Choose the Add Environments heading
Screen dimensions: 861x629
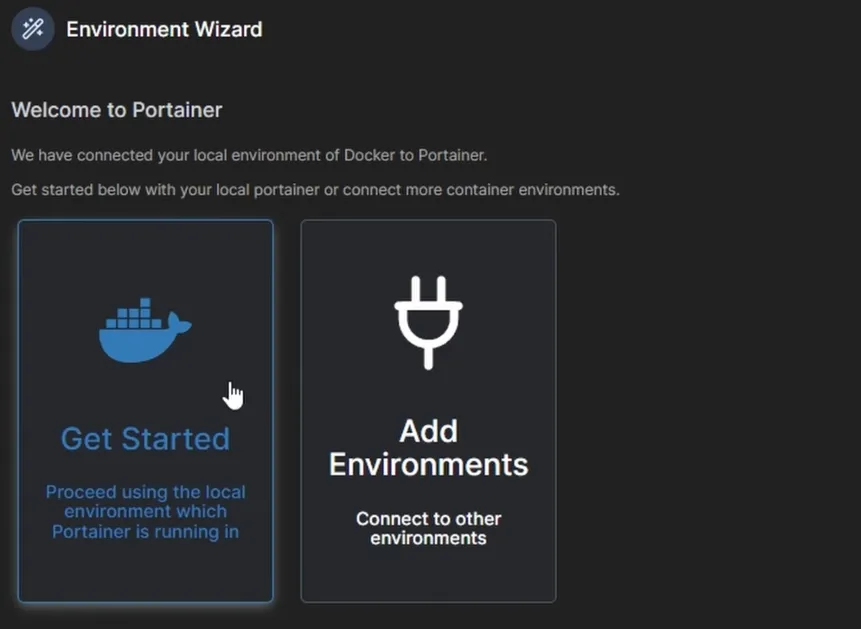(428, 448)
